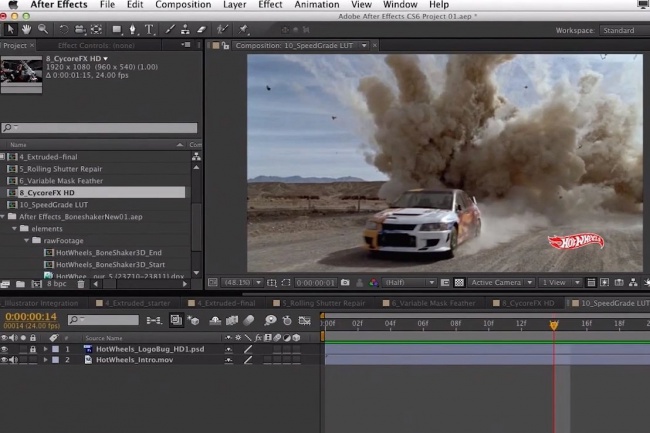Select the Pan Behind anchor point tool
Image resolution: width=650 pixels, height=433 pixels.
tap(96, 29)
